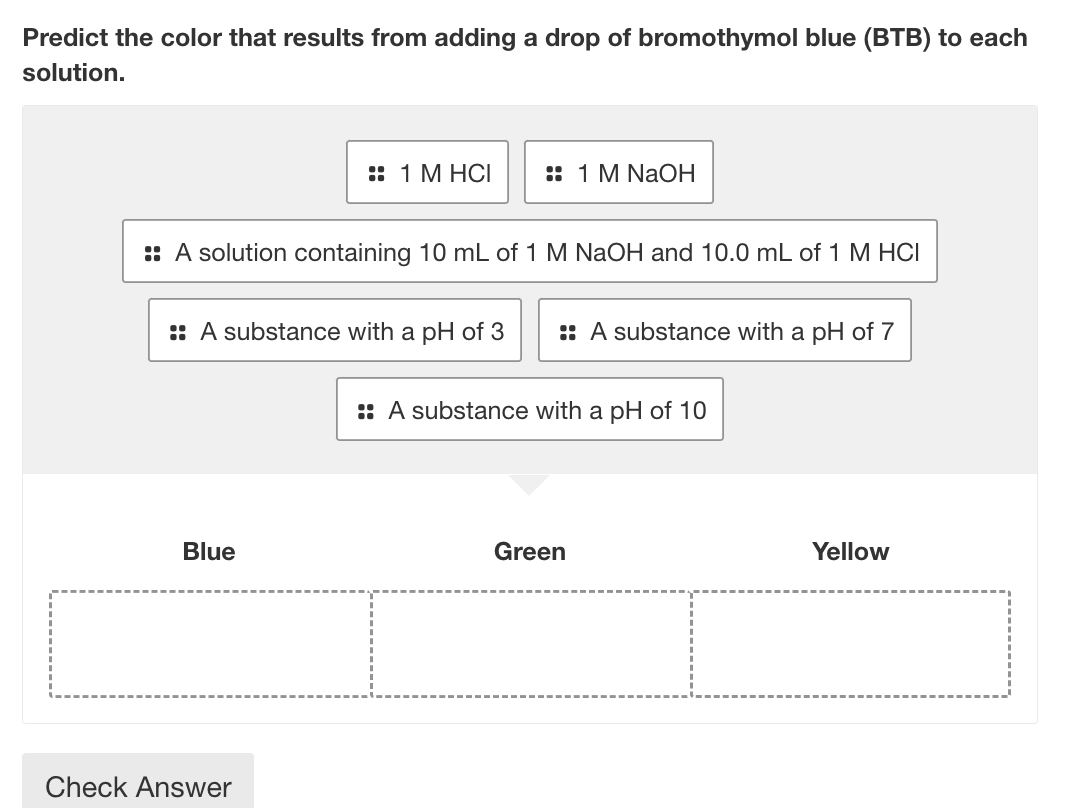The image size is (1076, 808).
Task: Click the Blue drop zone
Action: (210, 643)
